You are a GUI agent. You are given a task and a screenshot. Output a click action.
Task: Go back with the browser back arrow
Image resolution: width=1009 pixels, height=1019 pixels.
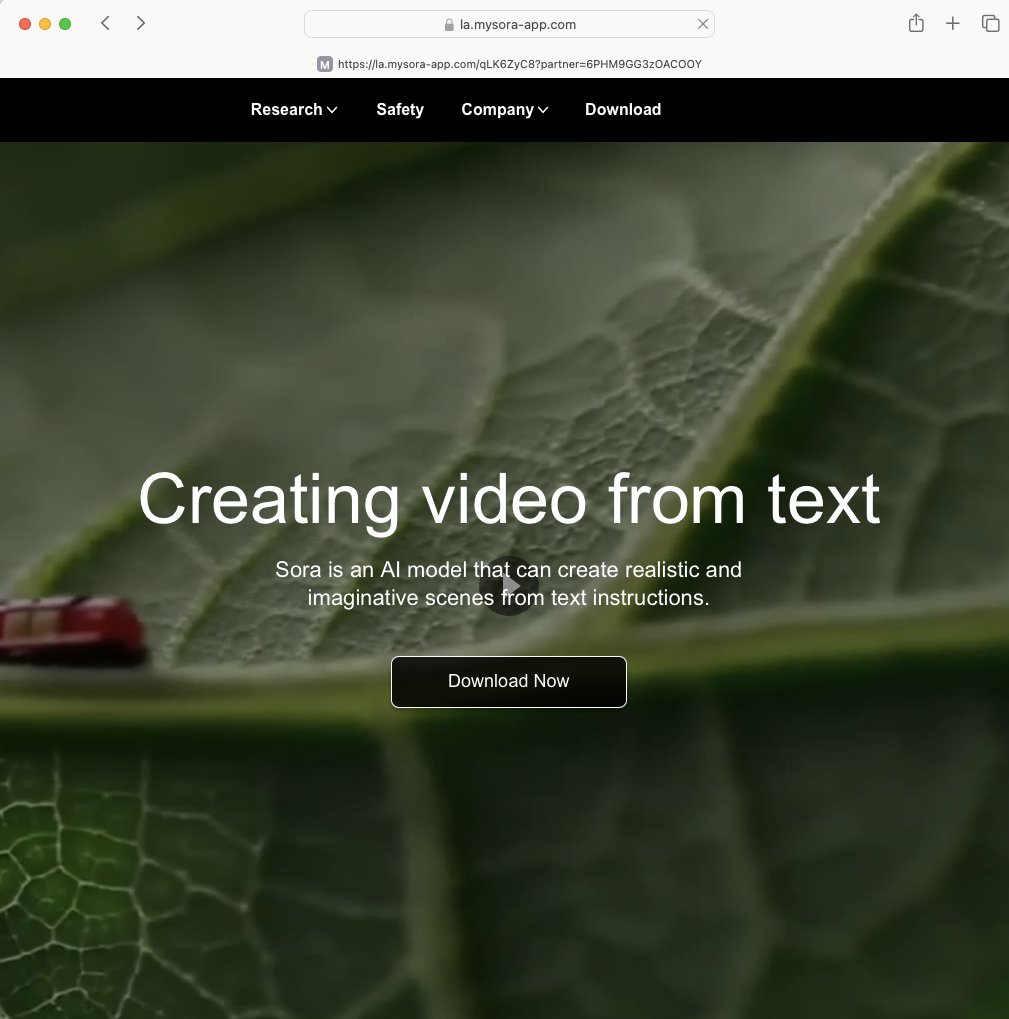pyautogui.click(x=105, y=23)
